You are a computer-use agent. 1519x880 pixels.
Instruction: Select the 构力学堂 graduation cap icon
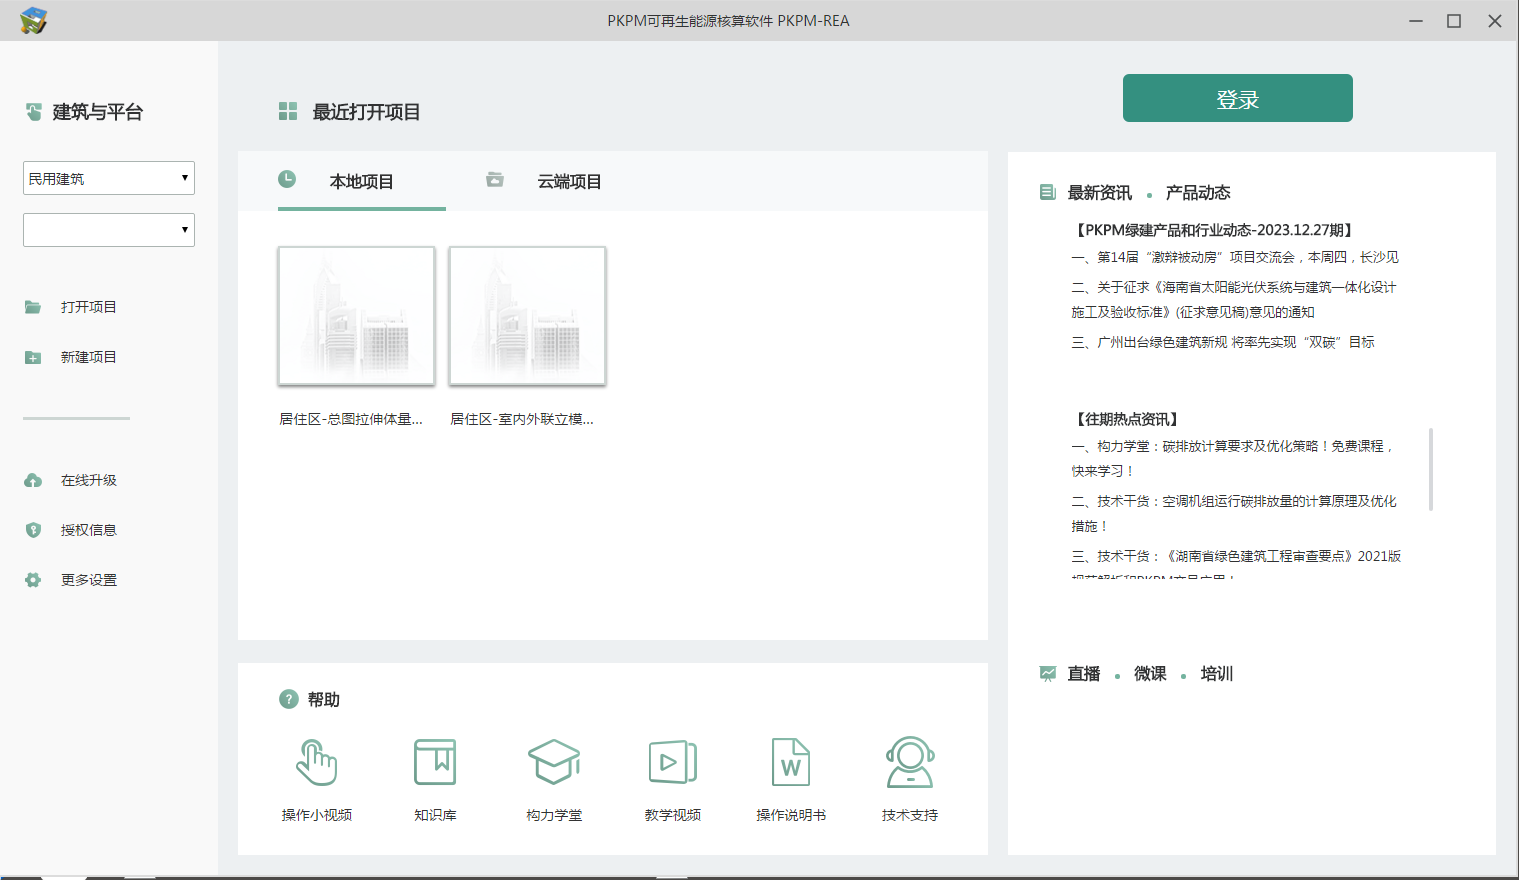click(x=553, y=762)
